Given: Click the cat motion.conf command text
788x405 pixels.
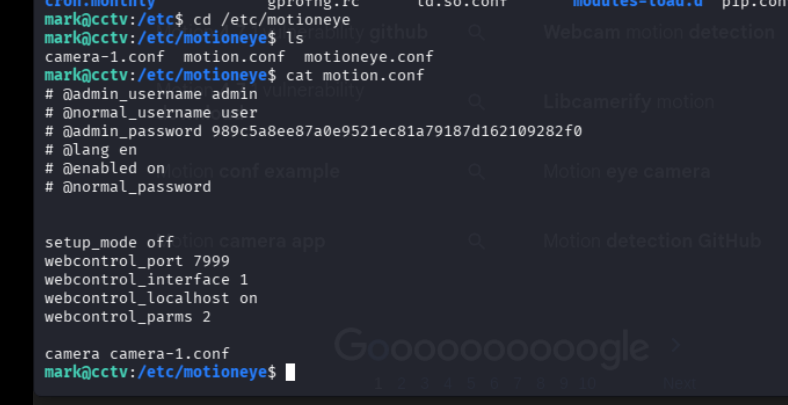Looking at the screenshot, I should 354,75.
